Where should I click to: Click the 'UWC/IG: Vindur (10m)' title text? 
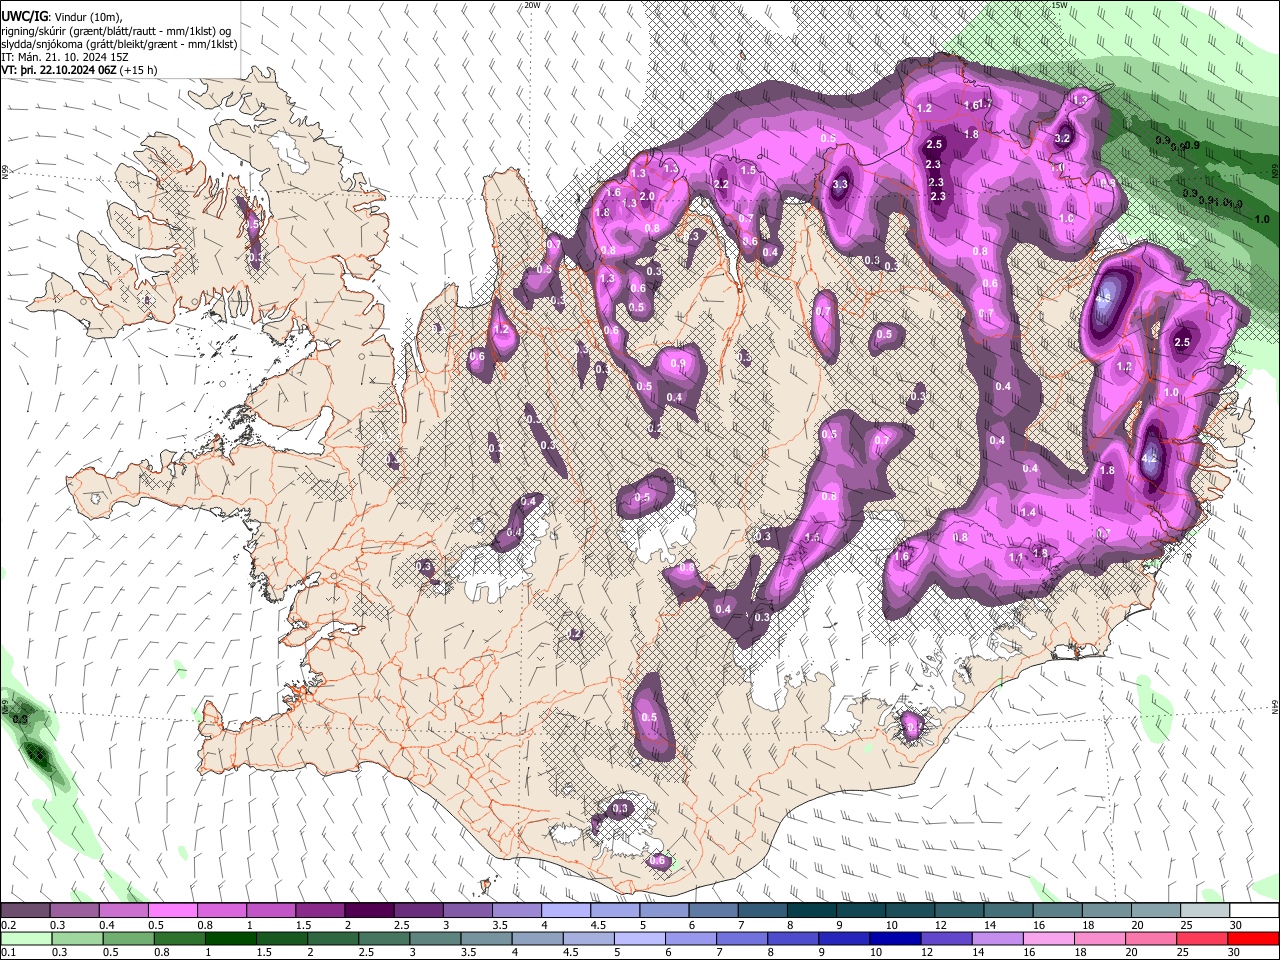tap(62, 16)
